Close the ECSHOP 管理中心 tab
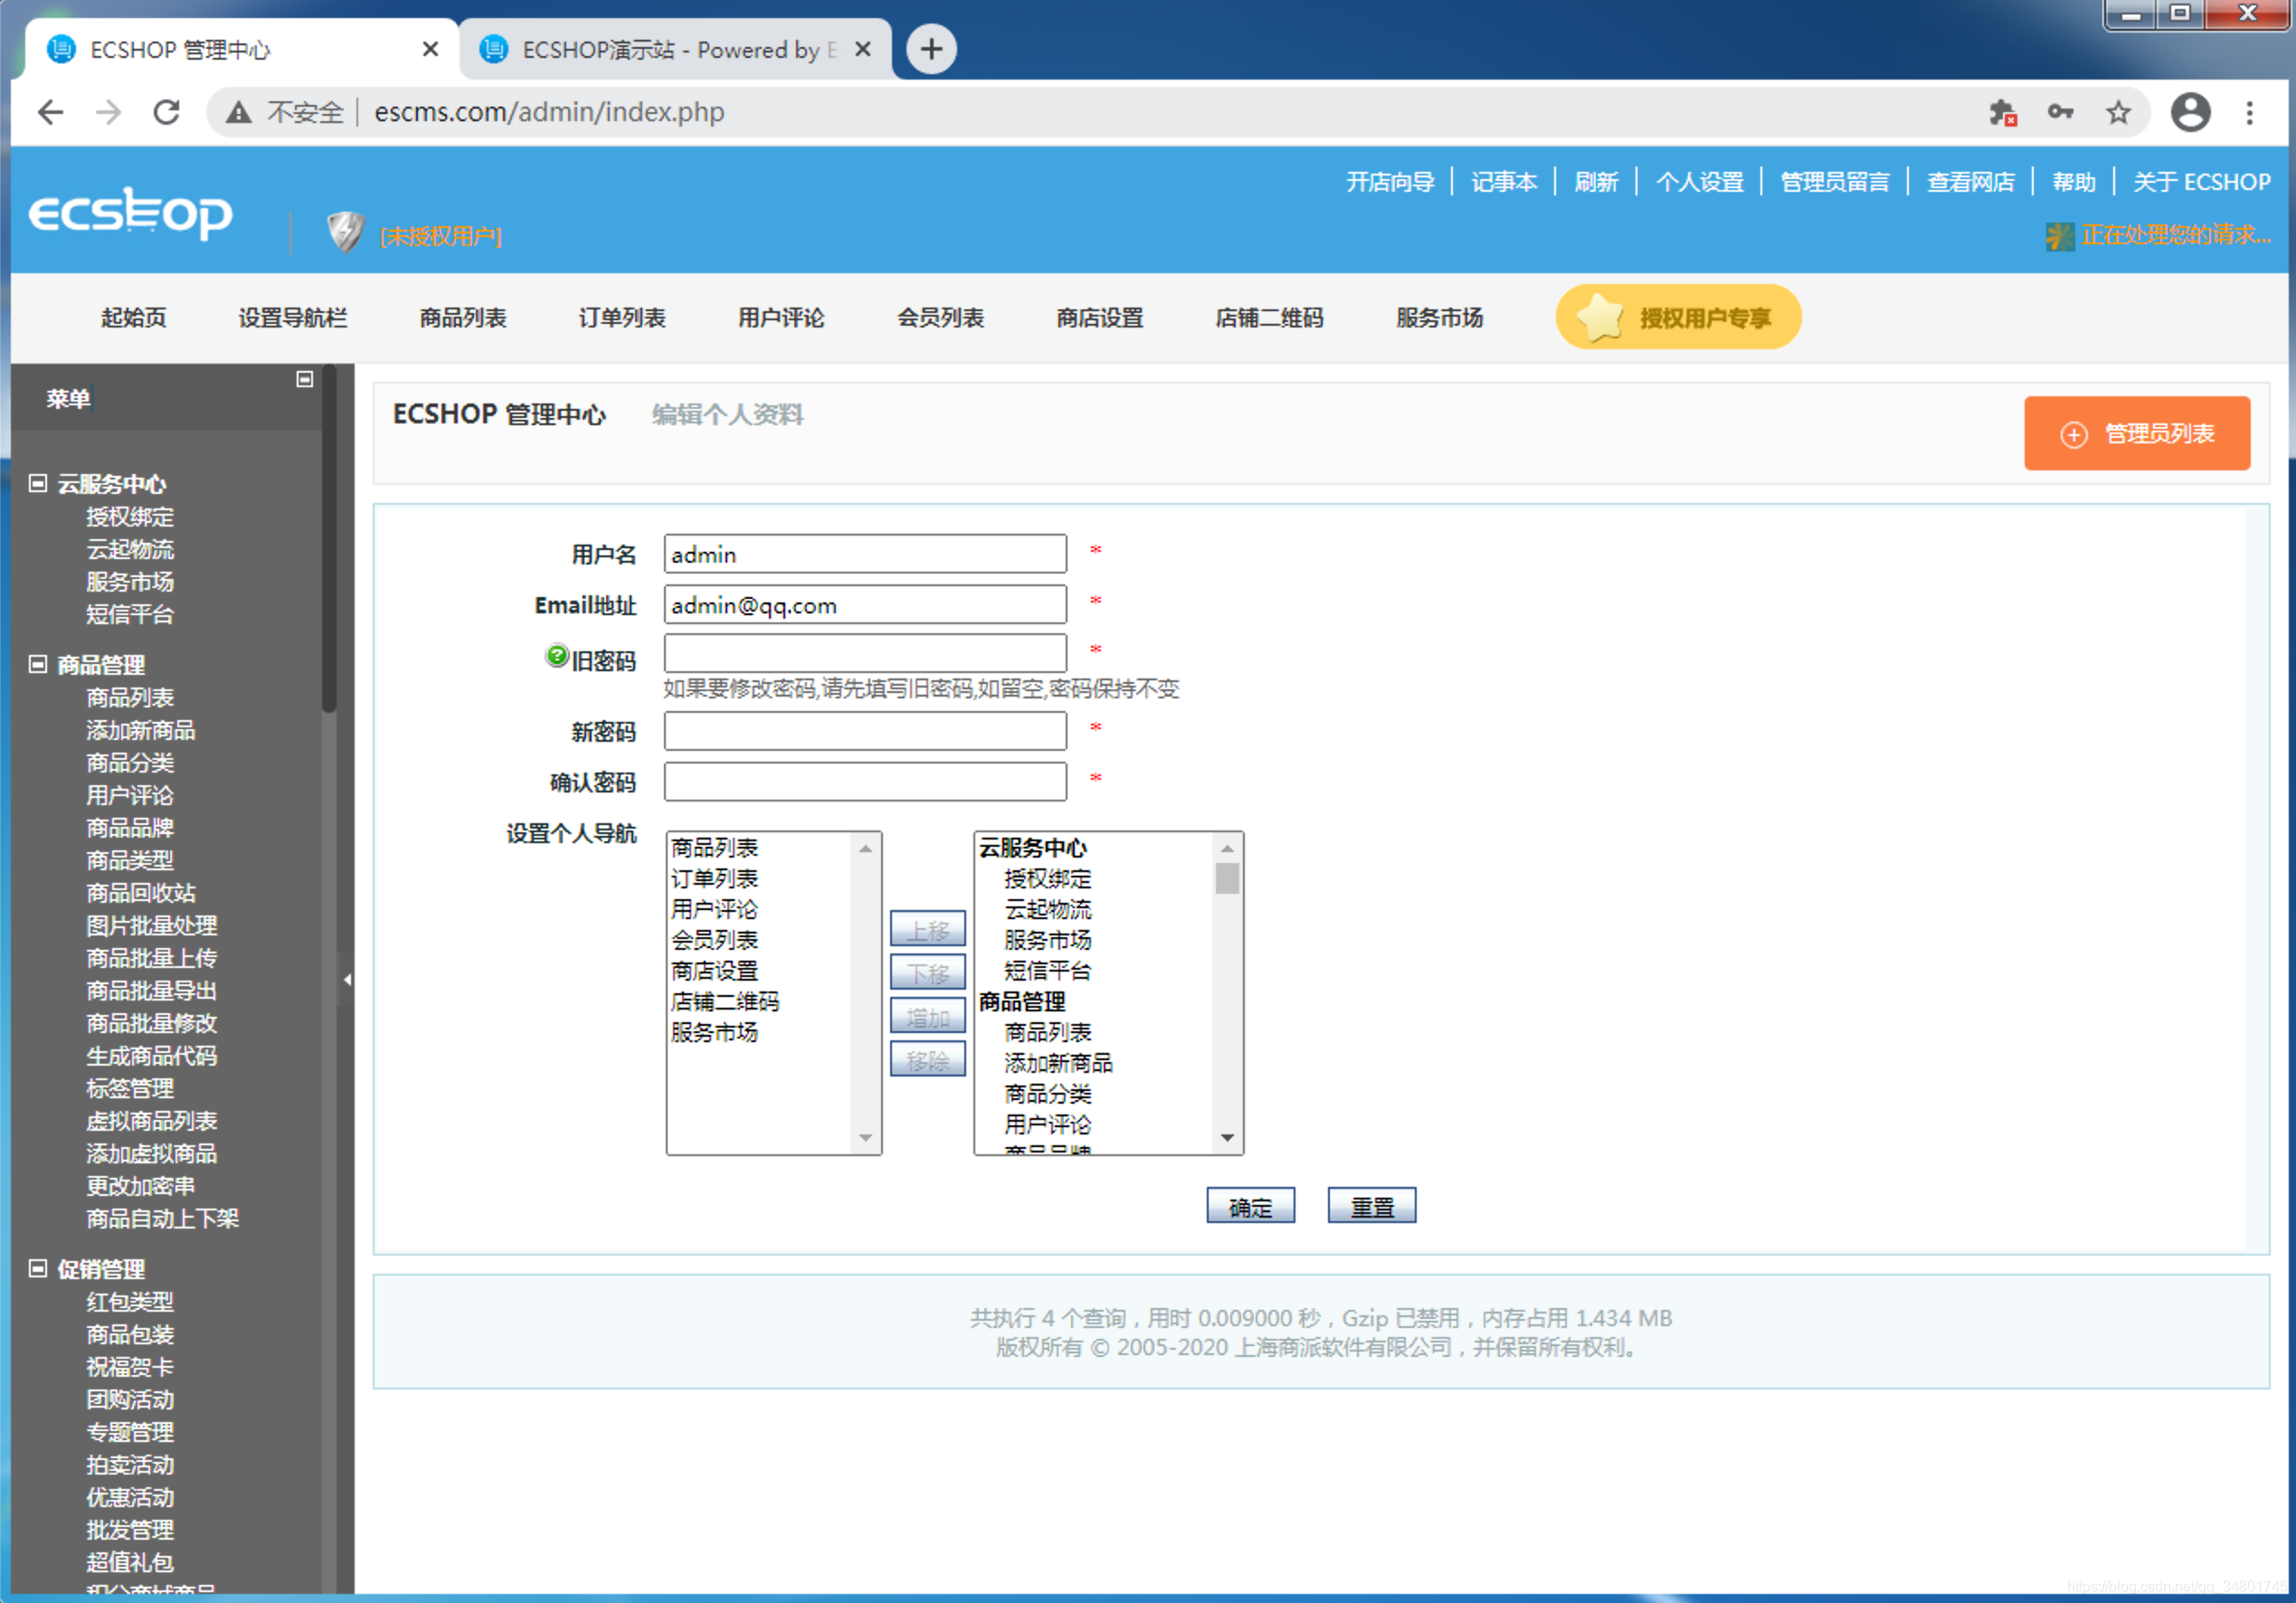2296x1603 pixels. point(430,49)
